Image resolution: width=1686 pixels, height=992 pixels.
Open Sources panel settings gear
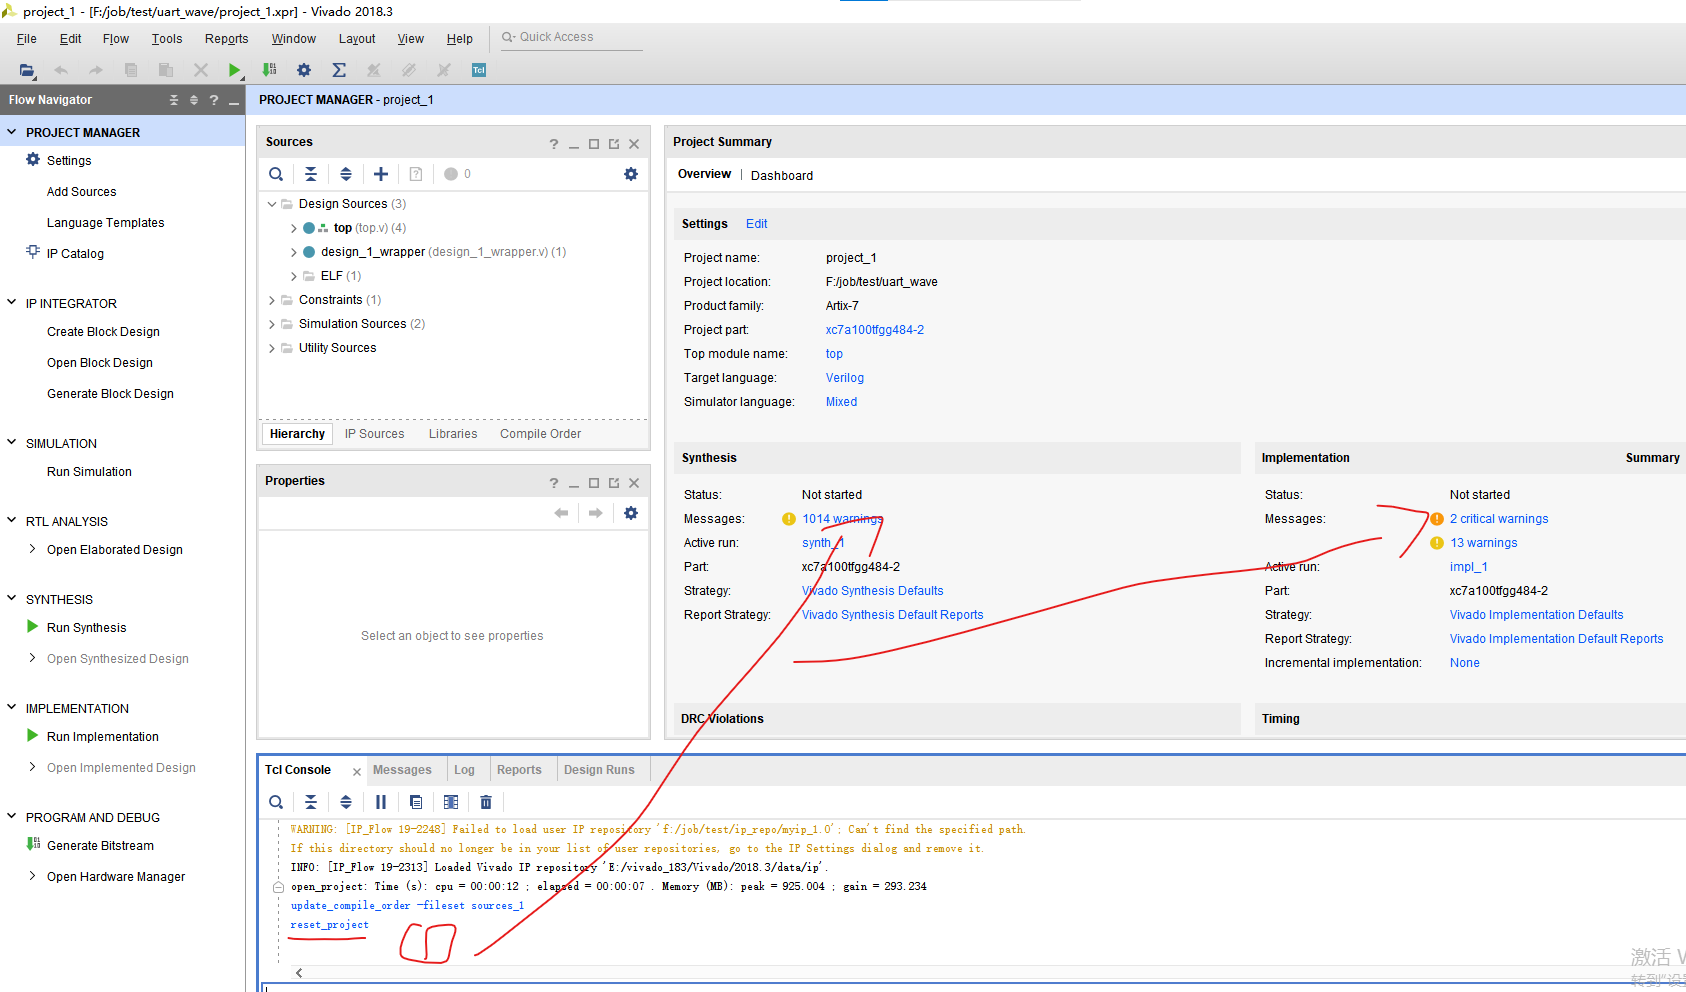631,174
